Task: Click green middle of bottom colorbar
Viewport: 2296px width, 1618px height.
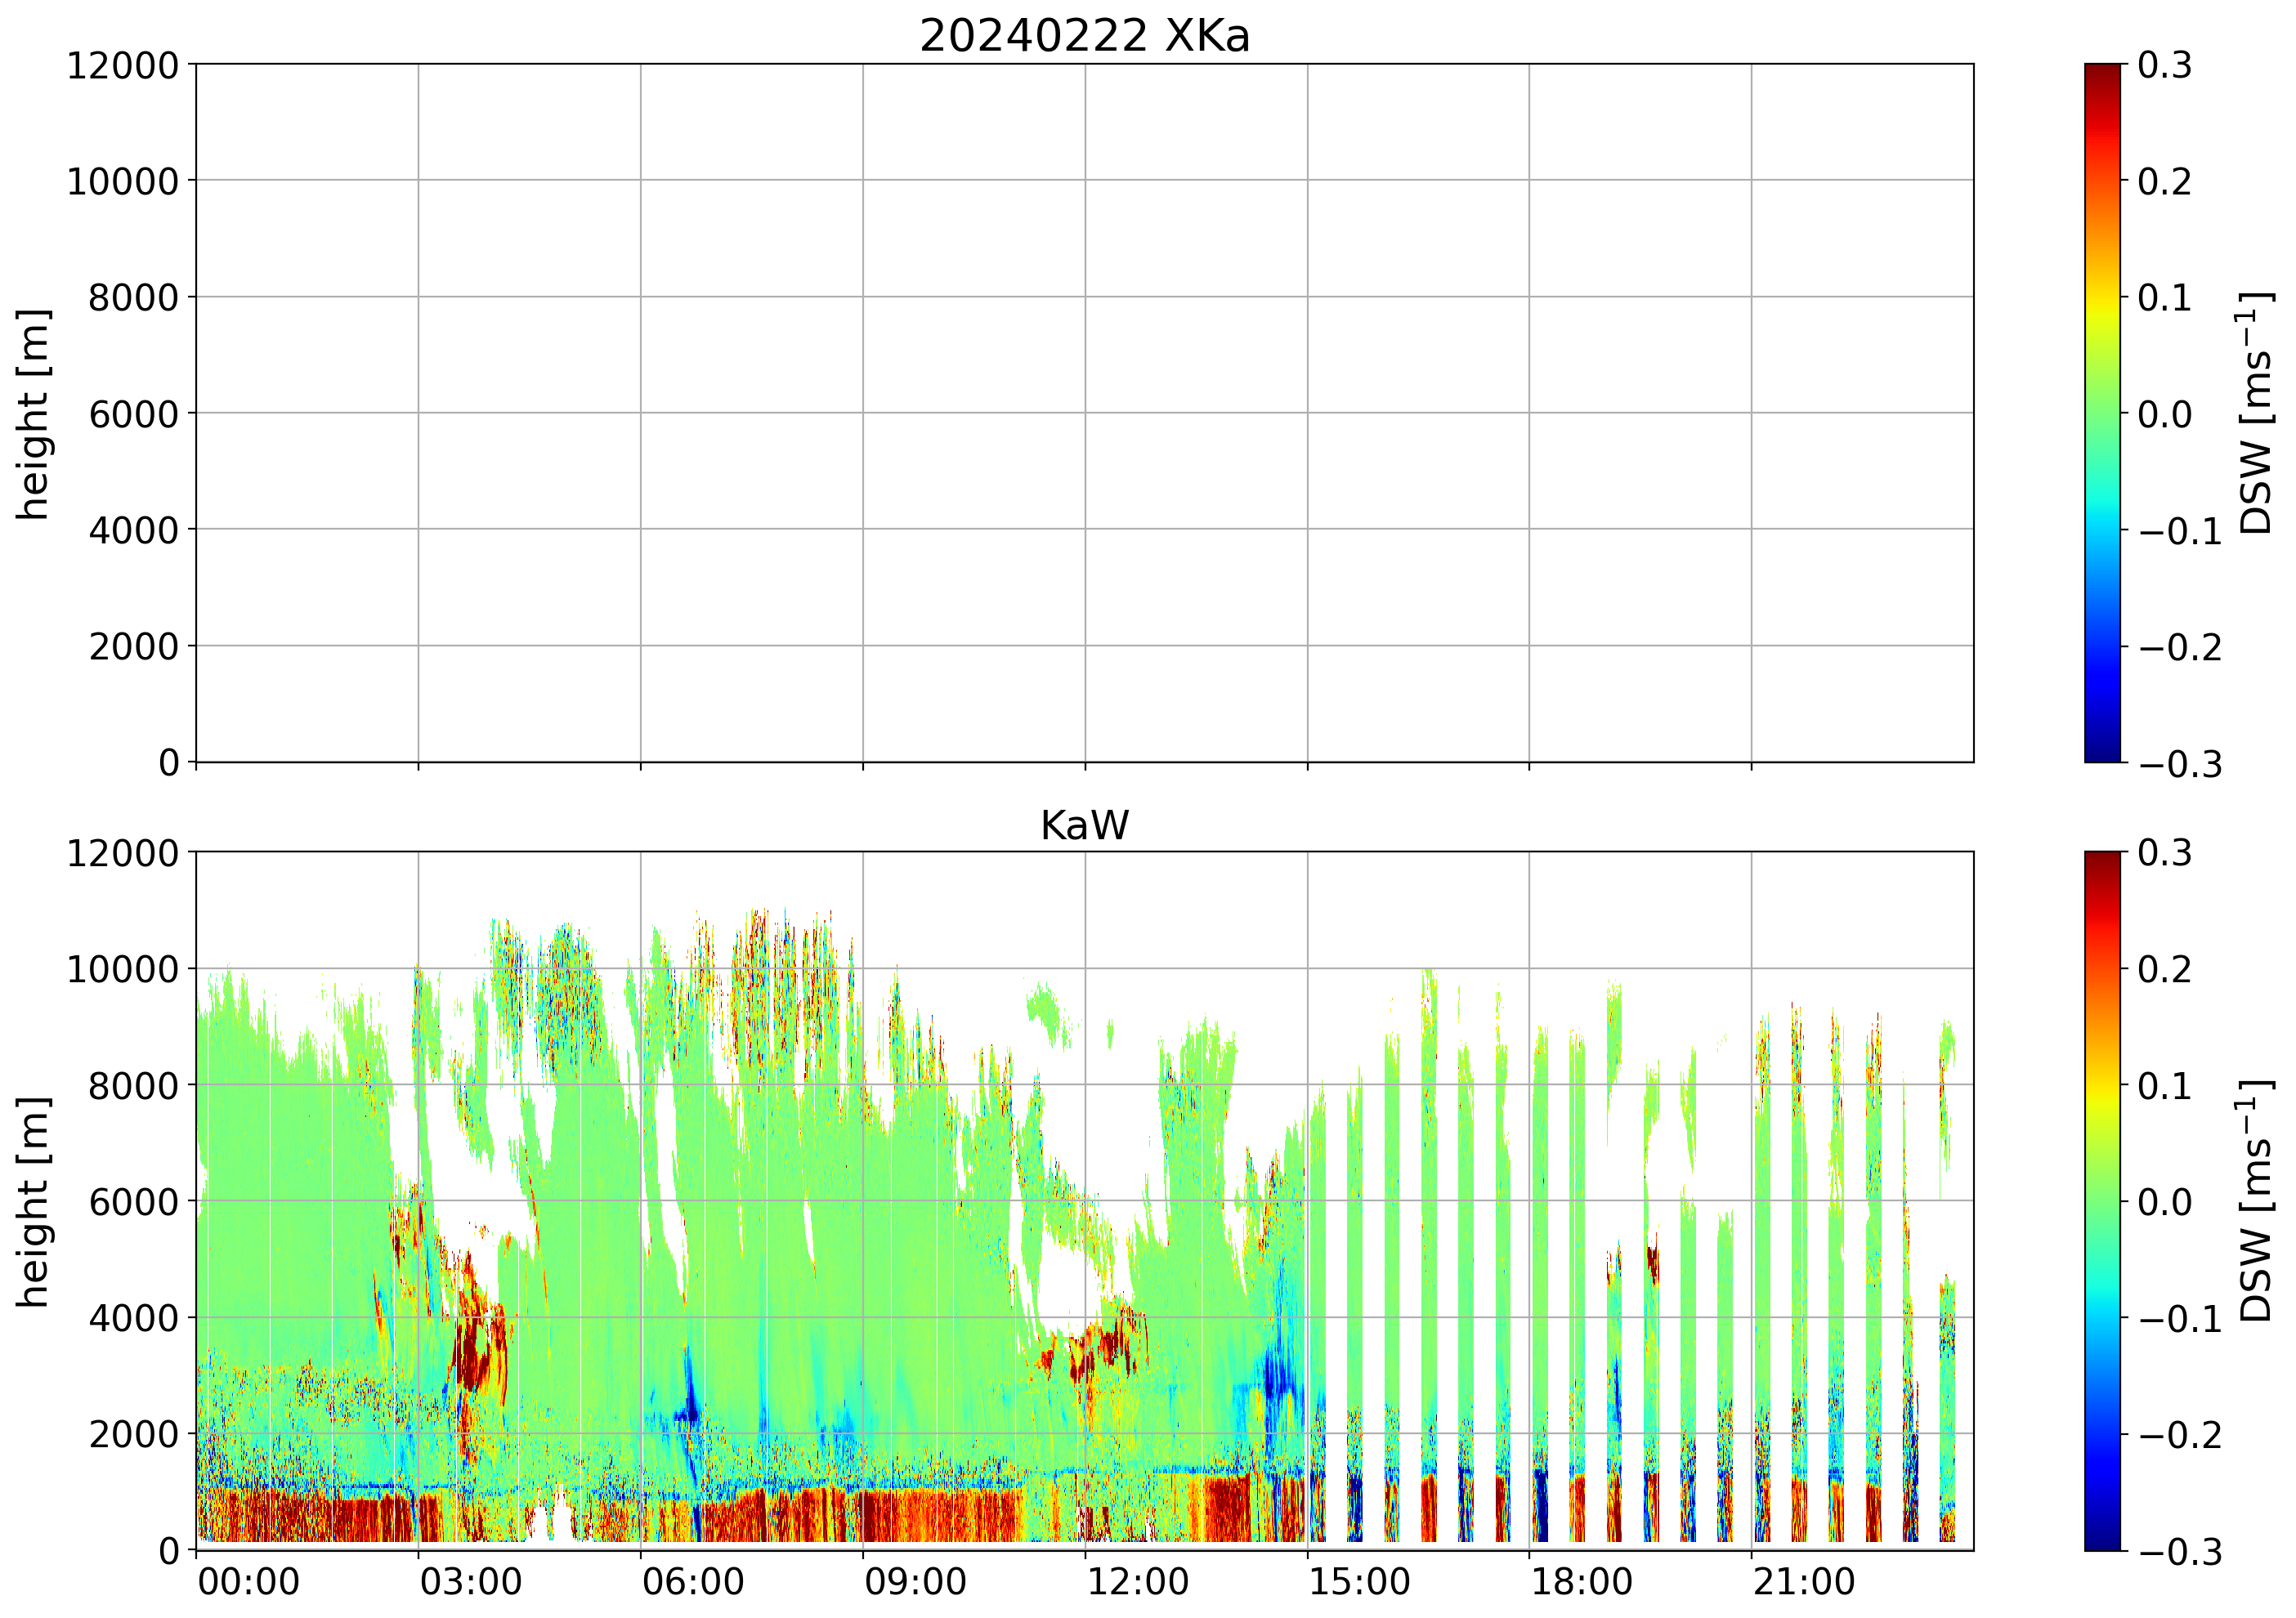Action: point(2102,1201)
